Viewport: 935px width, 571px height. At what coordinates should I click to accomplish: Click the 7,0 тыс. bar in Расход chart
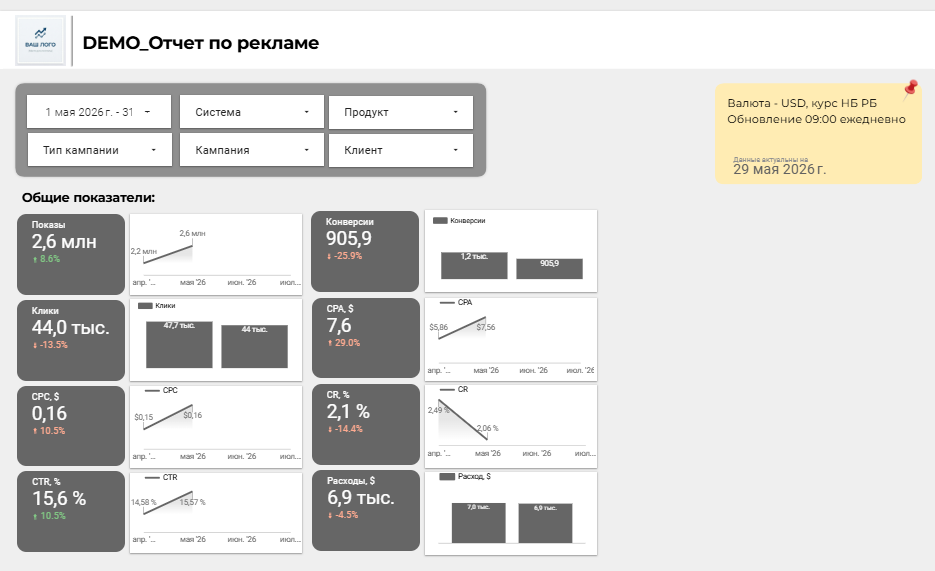[478, 523]
